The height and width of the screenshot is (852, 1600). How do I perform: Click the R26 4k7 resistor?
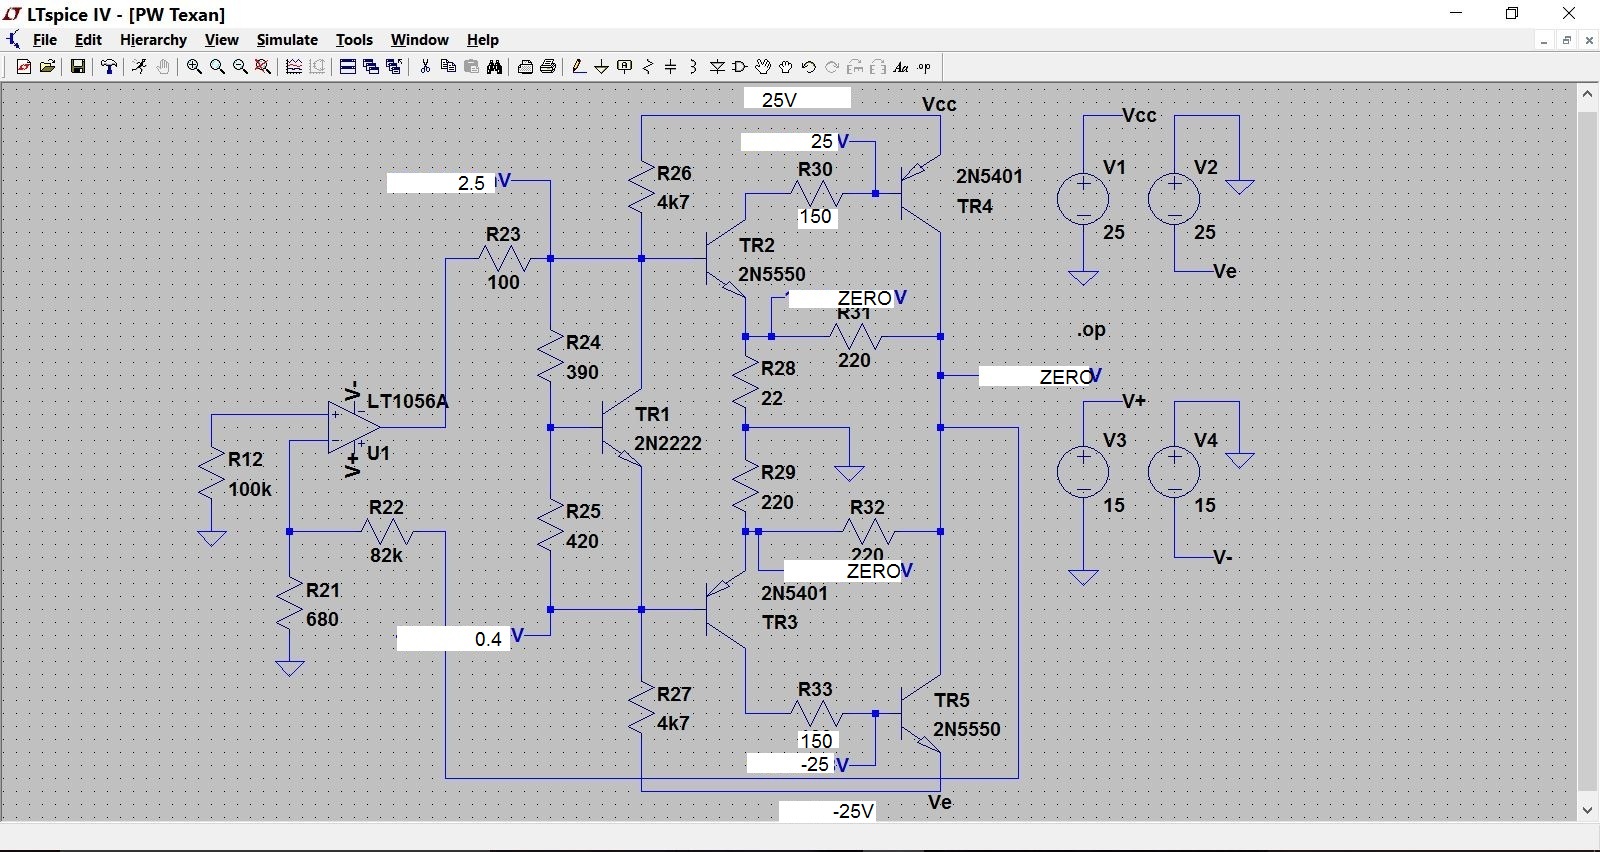click(641, 188)
